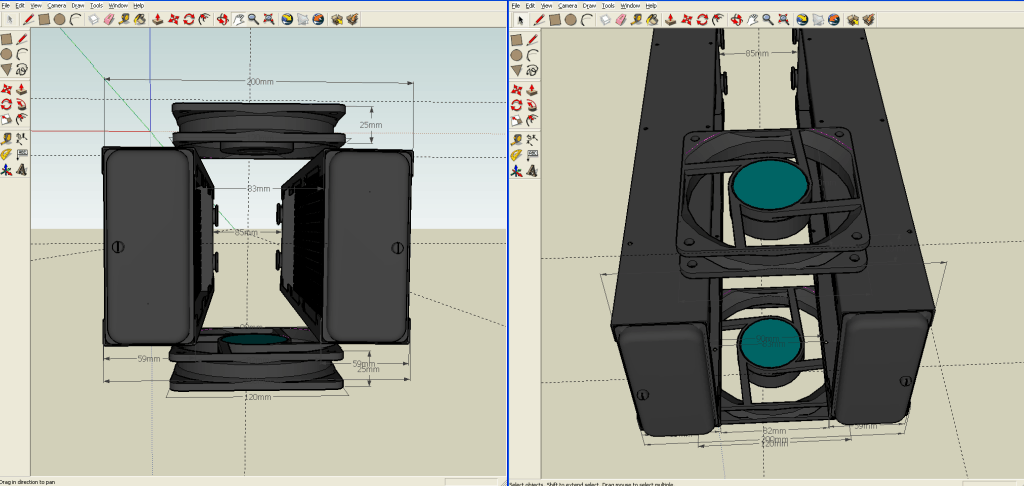This screenshot has height=486, width=1024.
Task: Open the Window menu in right window
Action: coord(630,6)
